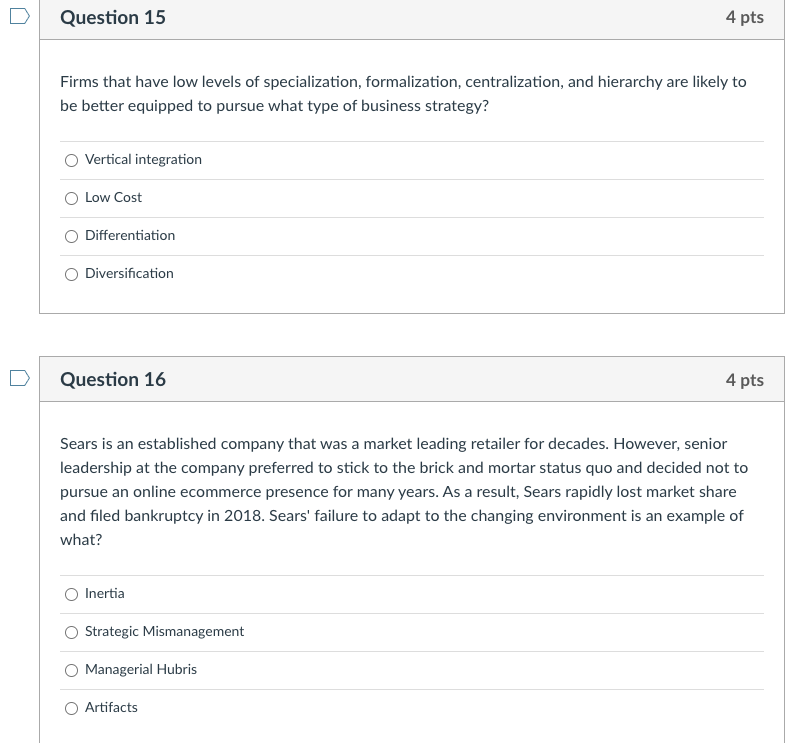The width and height of the screenshot is (804, 743).
Task: Select the Strategic Mismanagement radio button
Action: point(71,632)
